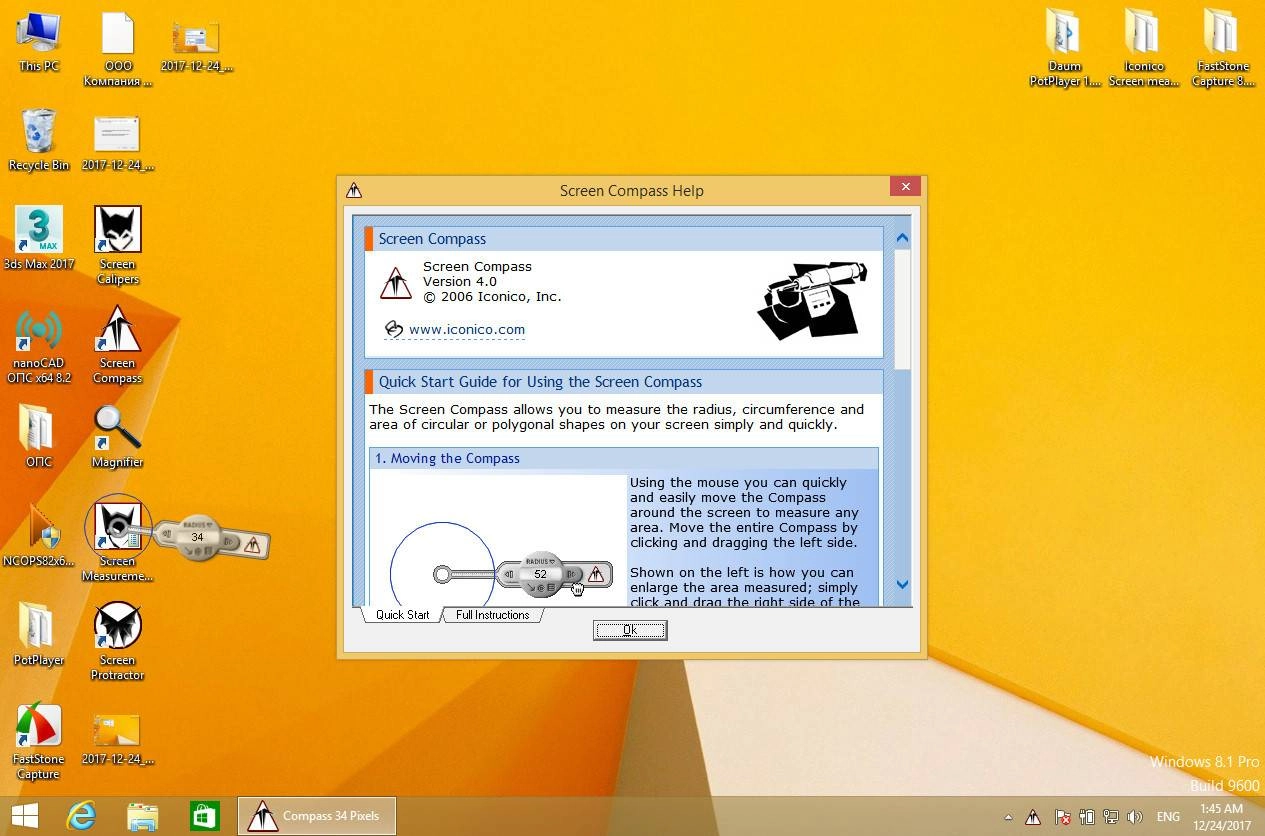Select the 3ds Max 2017 shortcut
Viewport: 1265px width, 836px height.
pyautogui.click(x=39, y=238)
